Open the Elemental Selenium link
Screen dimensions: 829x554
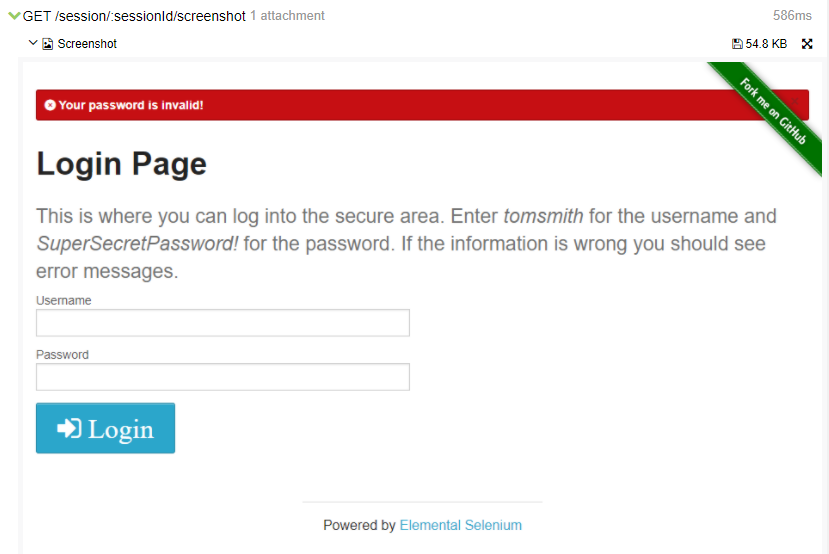click(x=460, y=525)
